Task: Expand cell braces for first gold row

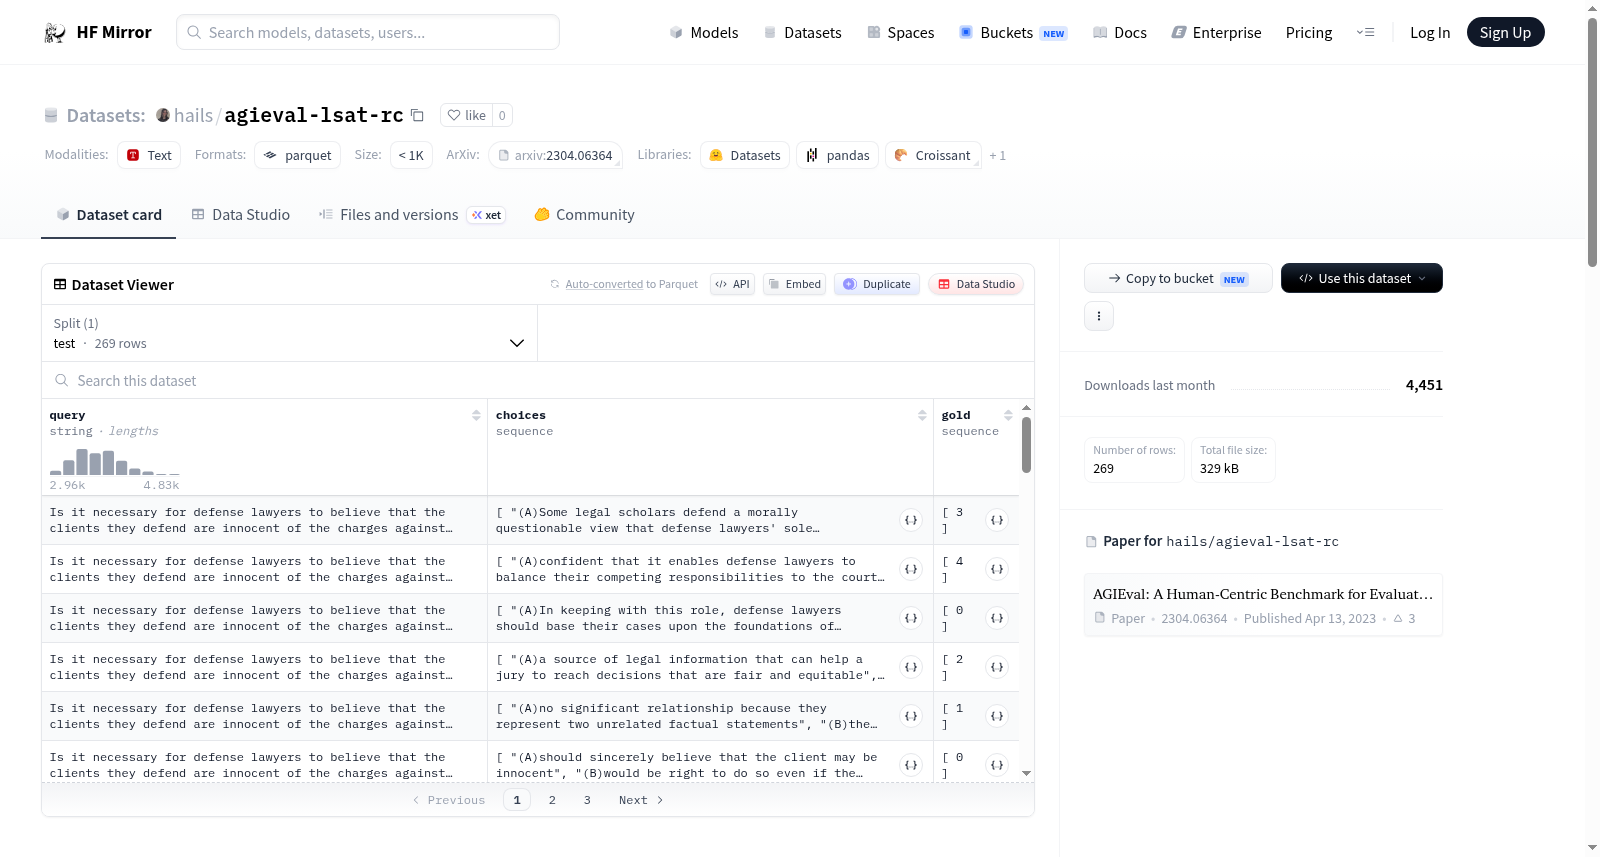Action: pyautogui.click(x=997, y=520)
